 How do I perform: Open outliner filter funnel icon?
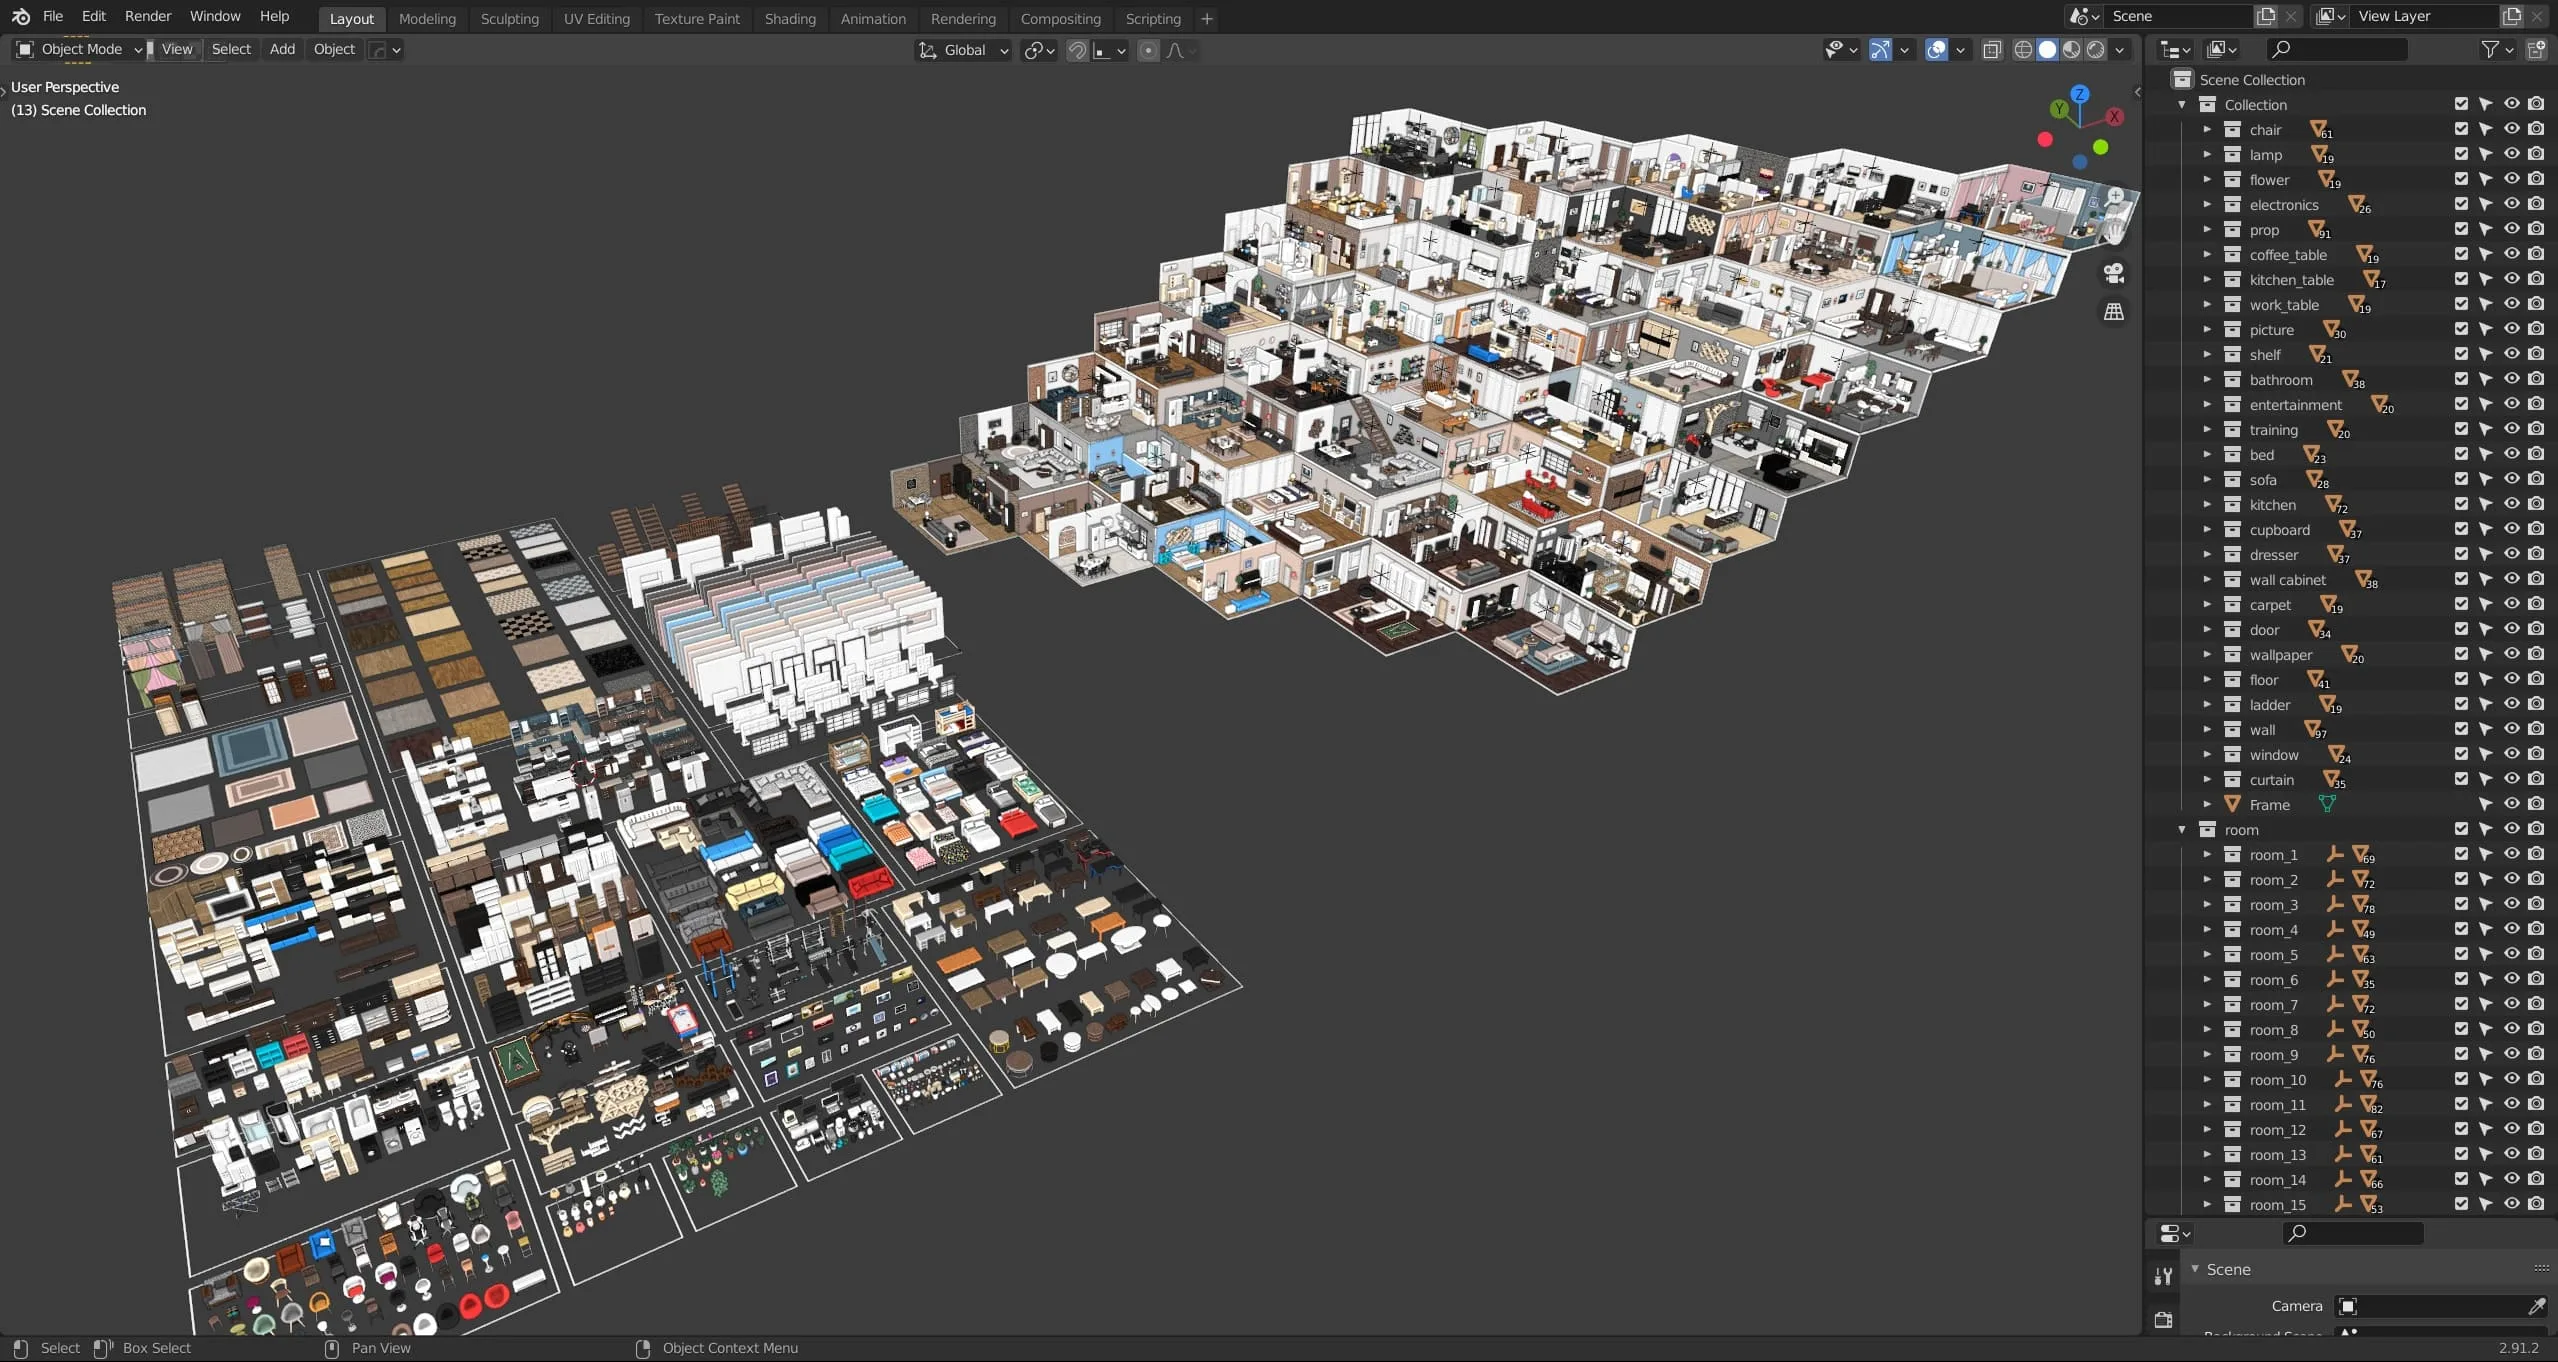point(2490,49)
